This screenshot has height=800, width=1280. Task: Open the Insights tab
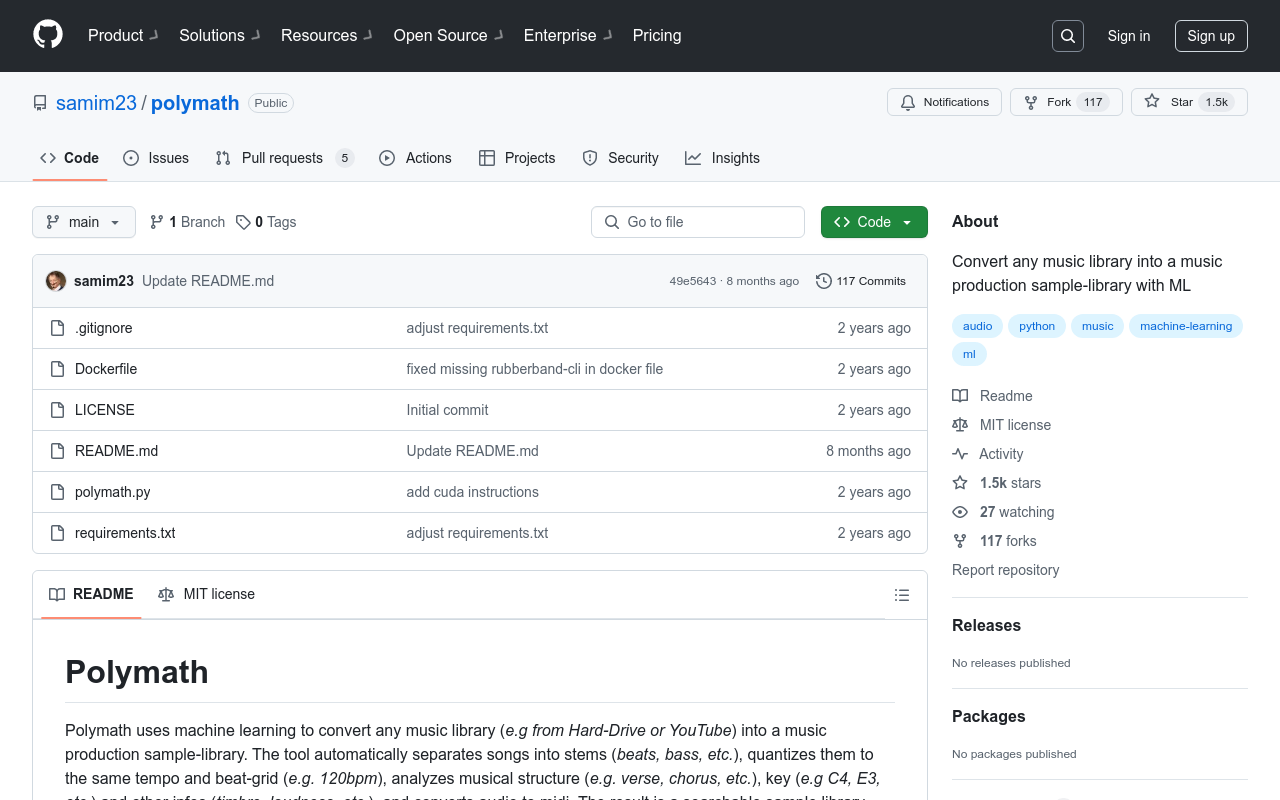[722, 158]
